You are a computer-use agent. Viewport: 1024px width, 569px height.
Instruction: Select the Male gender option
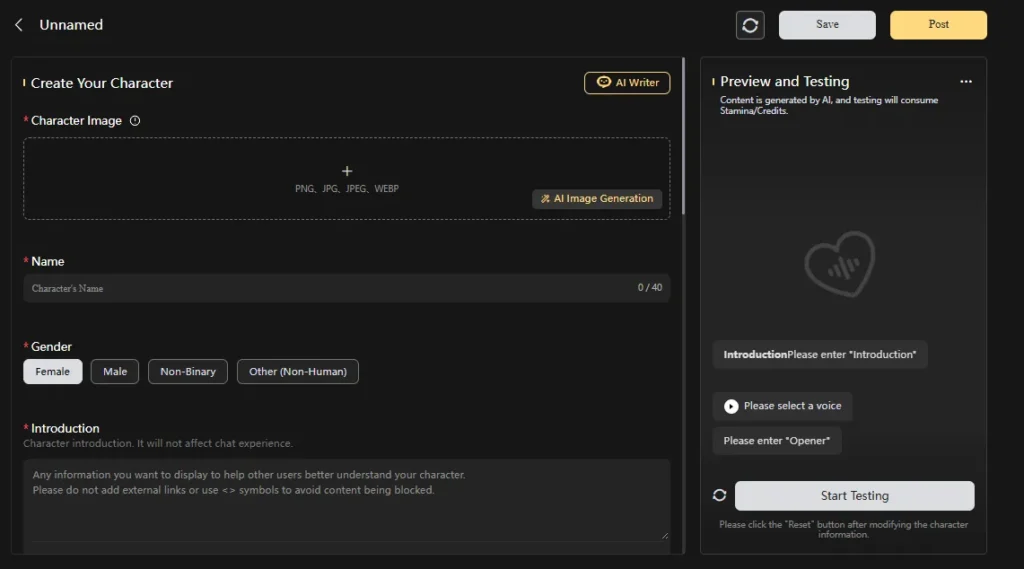tap(115, 372)
